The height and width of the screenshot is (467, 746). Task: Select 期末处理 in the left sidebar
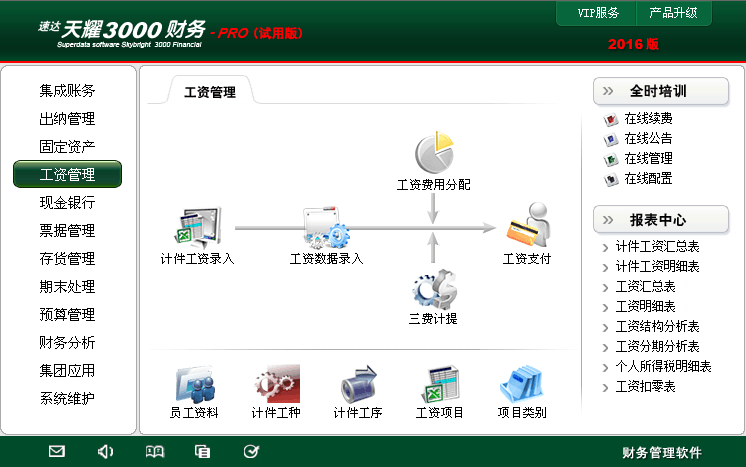[x=67, y=287]
